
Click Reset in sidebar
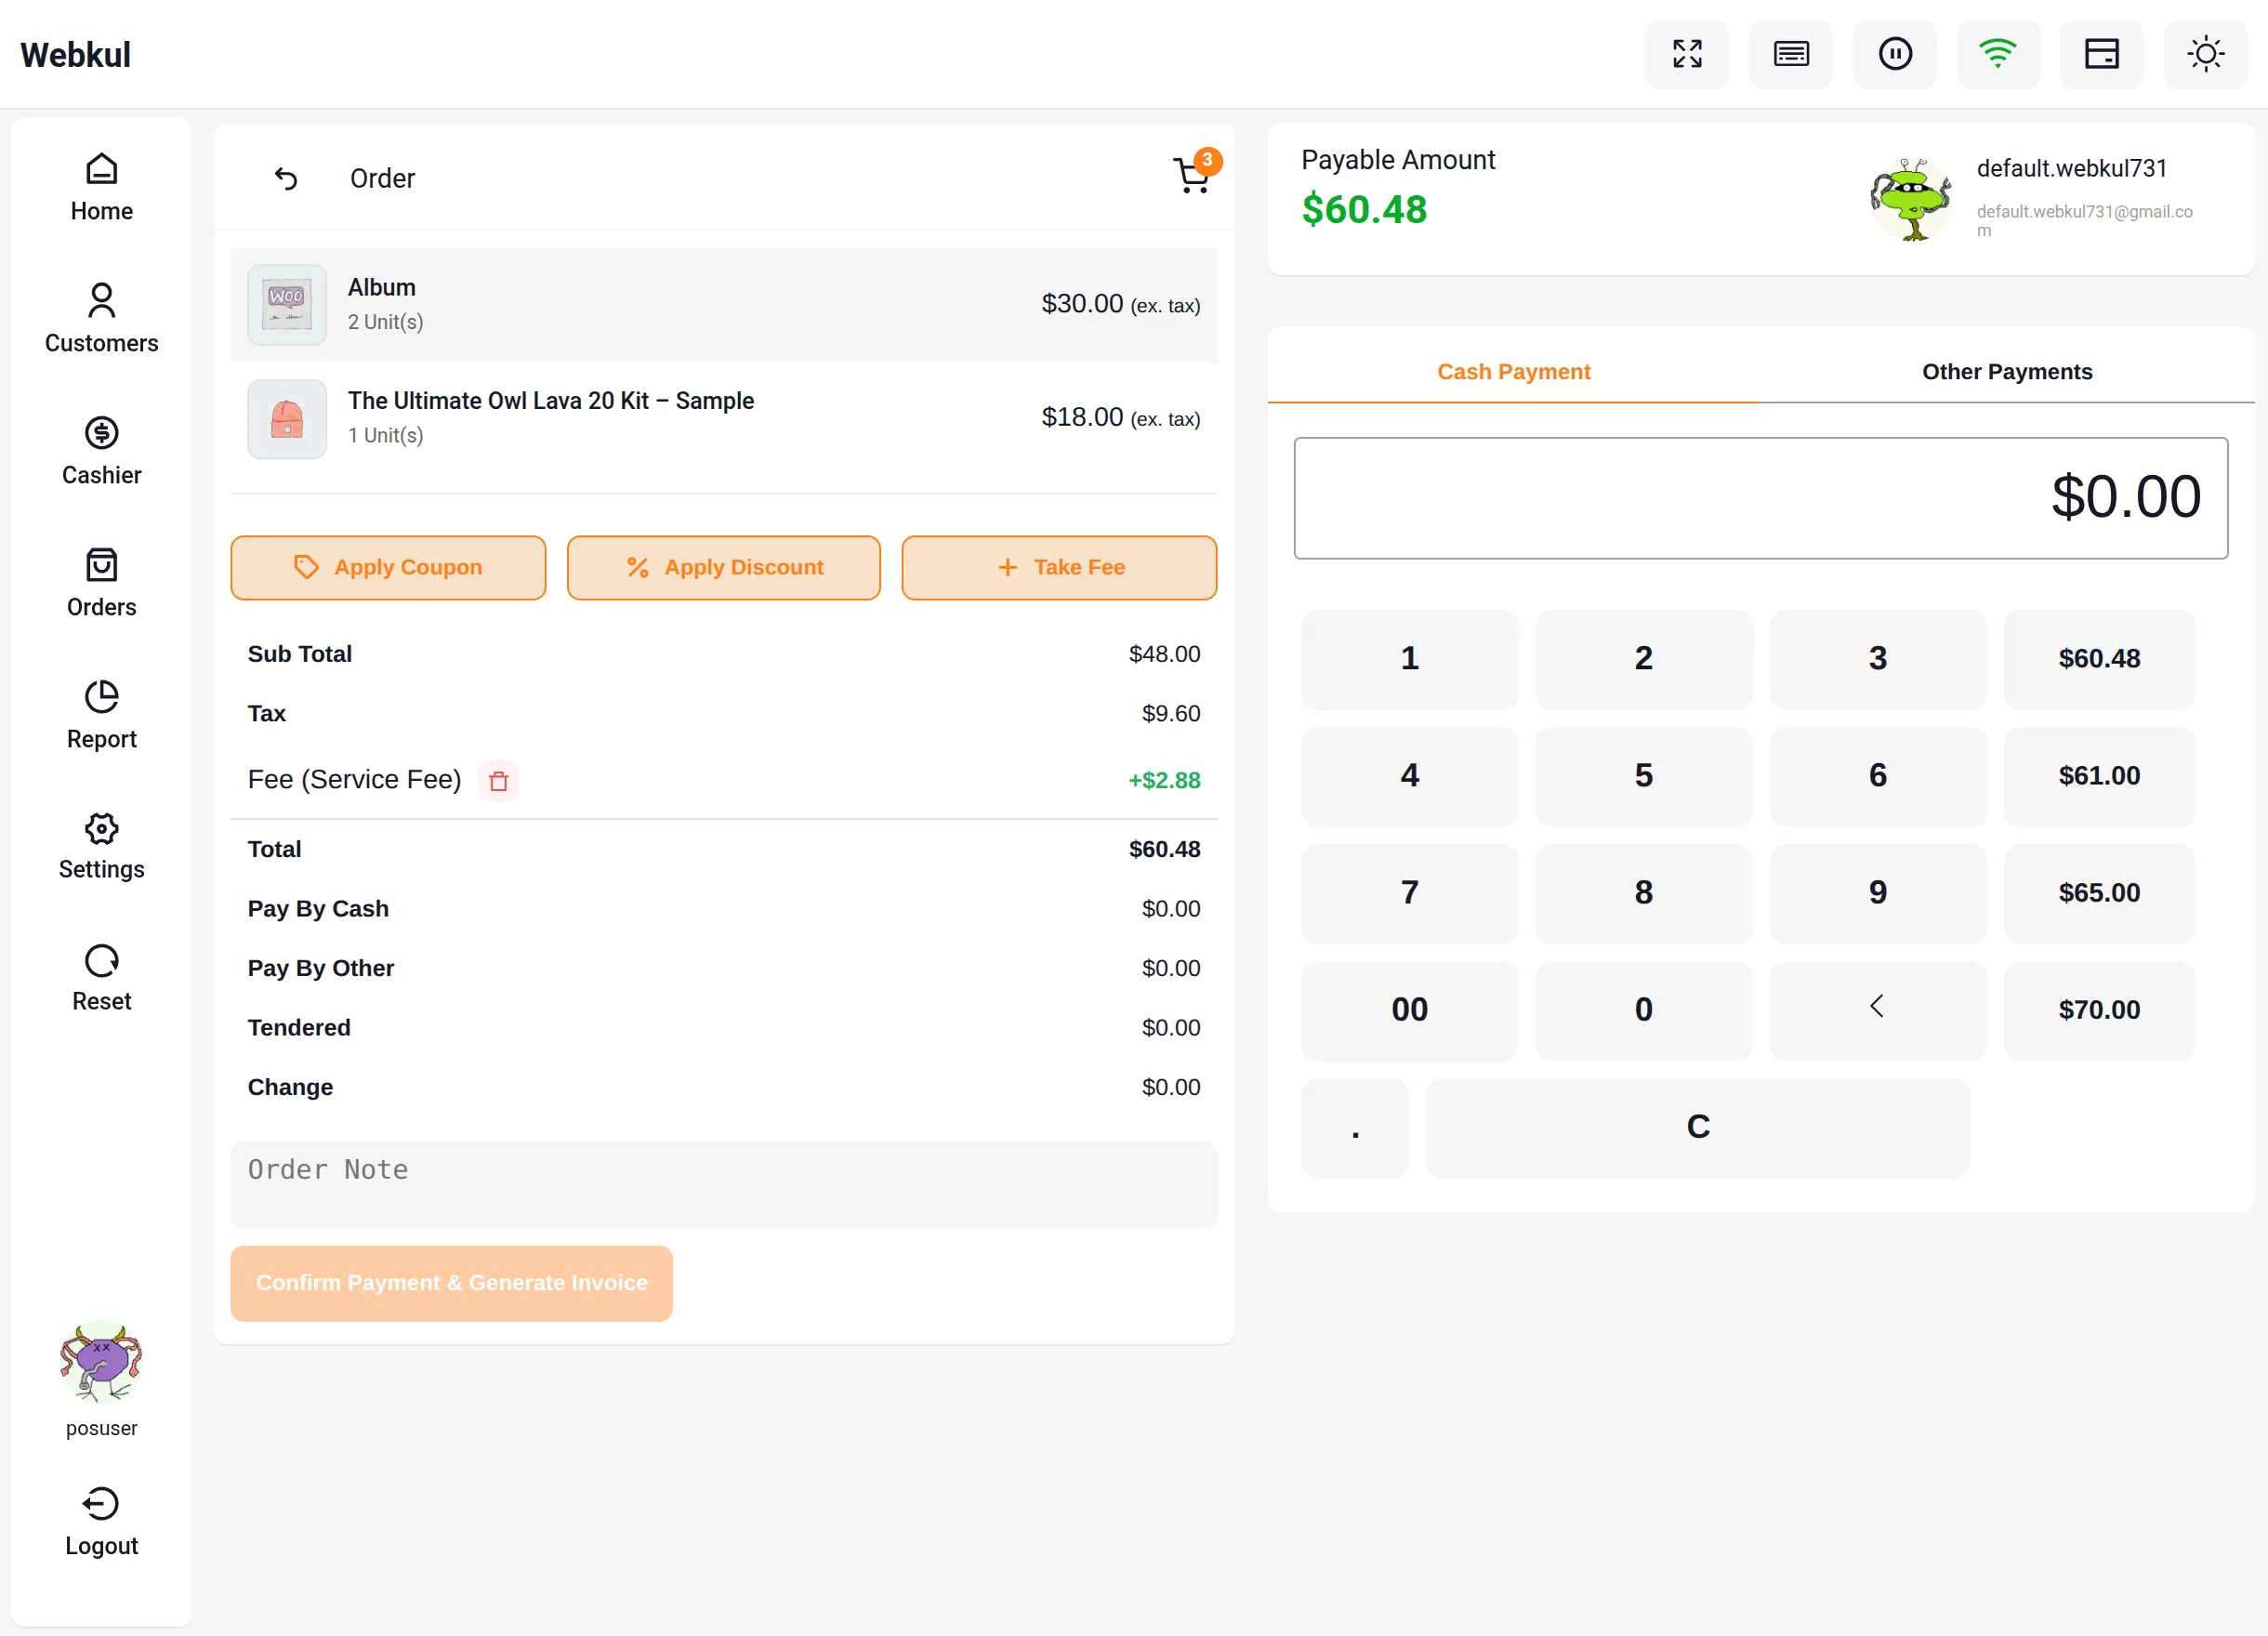pyautogui.click(x=101, y=978)
